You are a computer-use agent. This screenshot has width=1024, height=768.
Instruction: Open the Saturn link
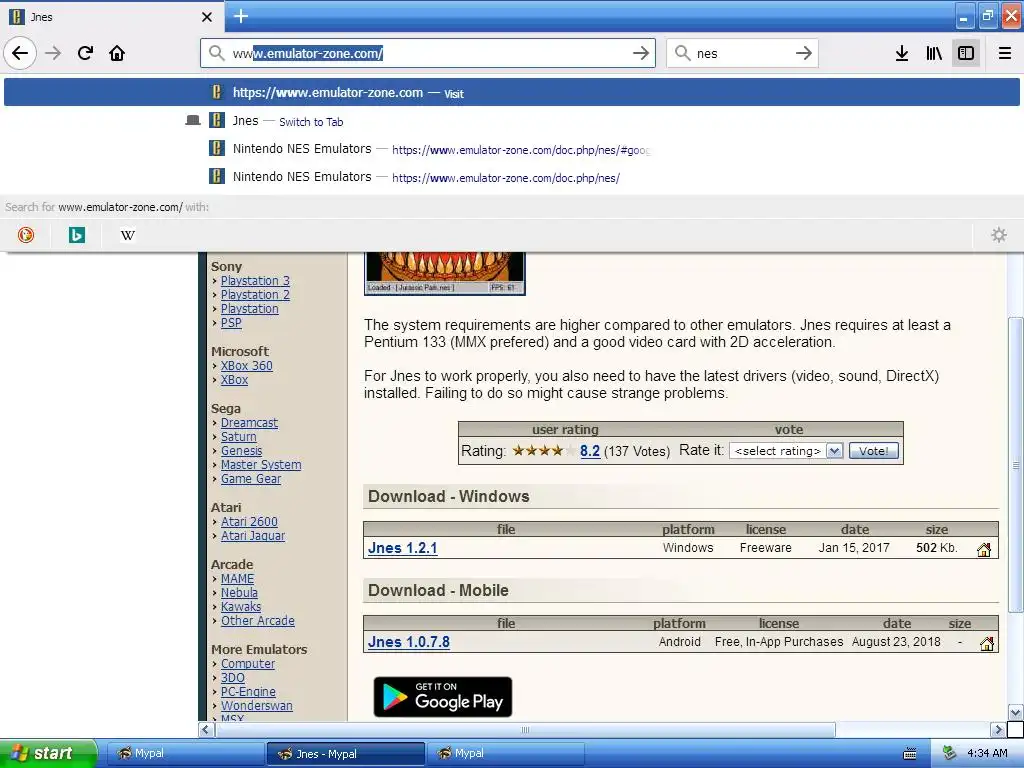coord(238,436)
